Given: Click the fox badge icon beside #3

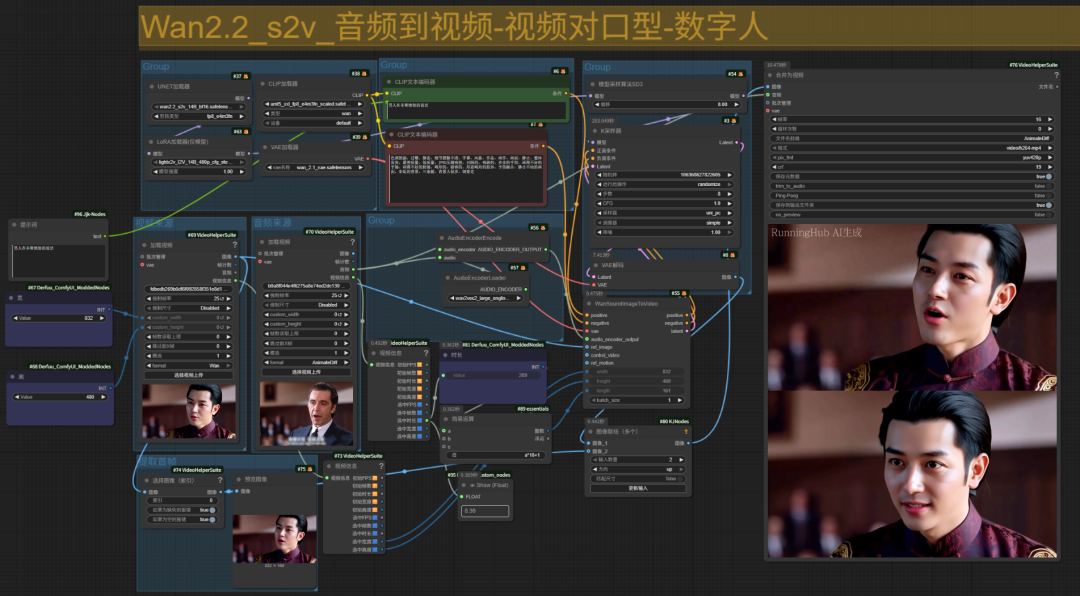Looking at the screenshot, I should 735,121.
